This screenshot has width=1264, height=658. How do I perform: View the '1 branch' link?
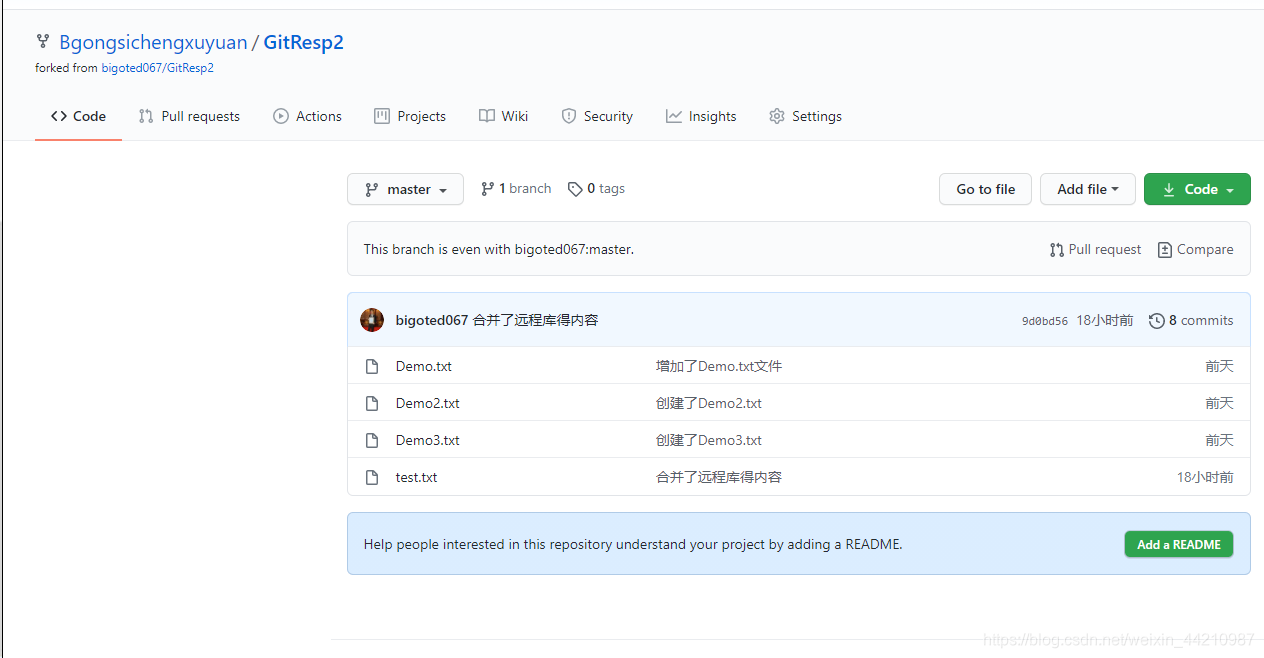[x=516, y=188]
